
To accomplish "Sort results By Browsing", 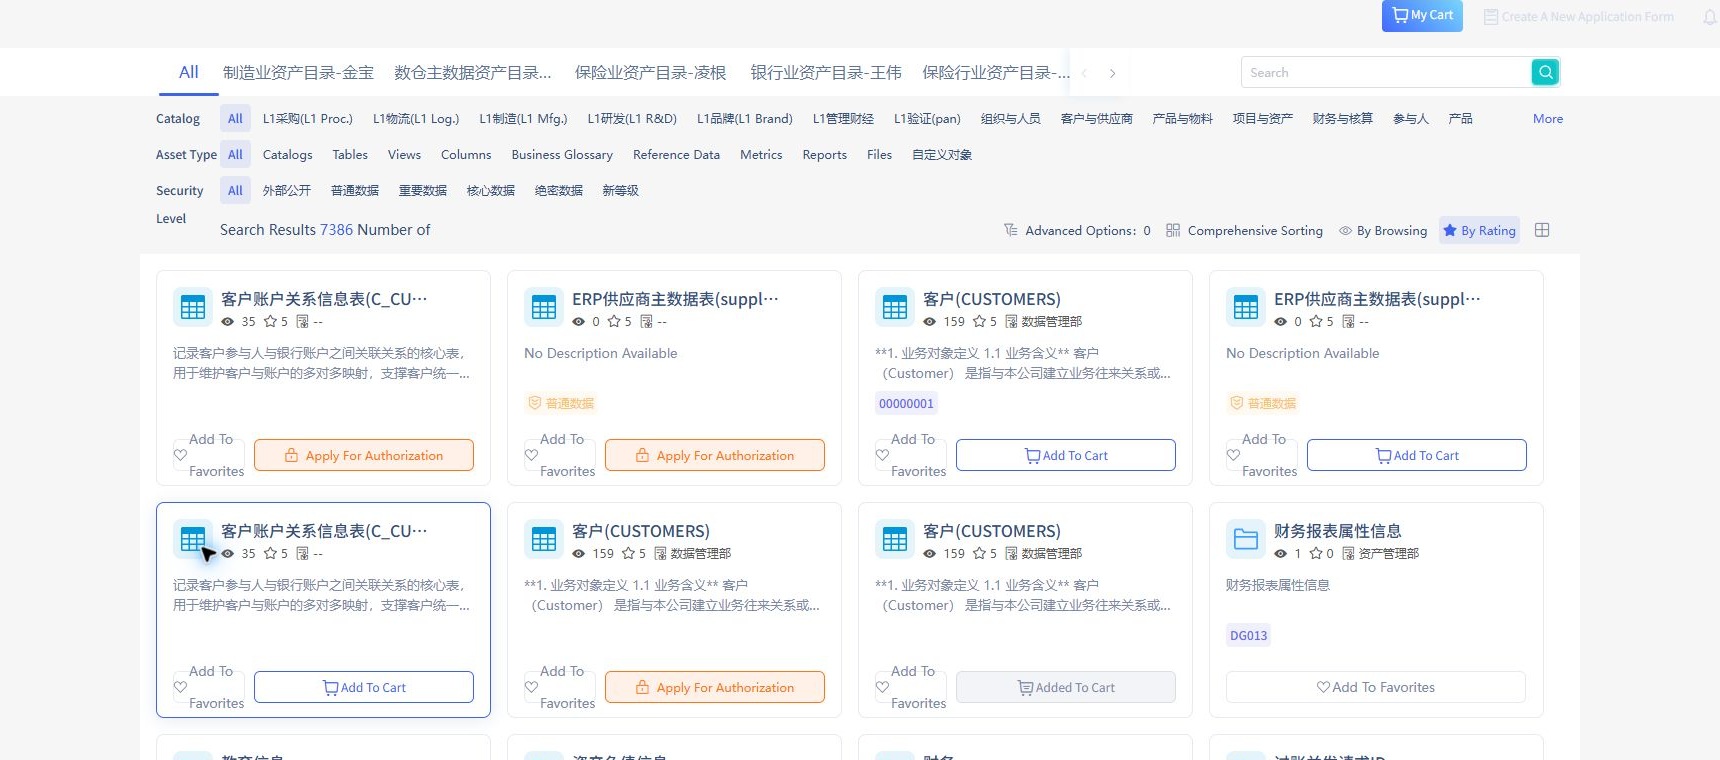I will [1383, 230].
